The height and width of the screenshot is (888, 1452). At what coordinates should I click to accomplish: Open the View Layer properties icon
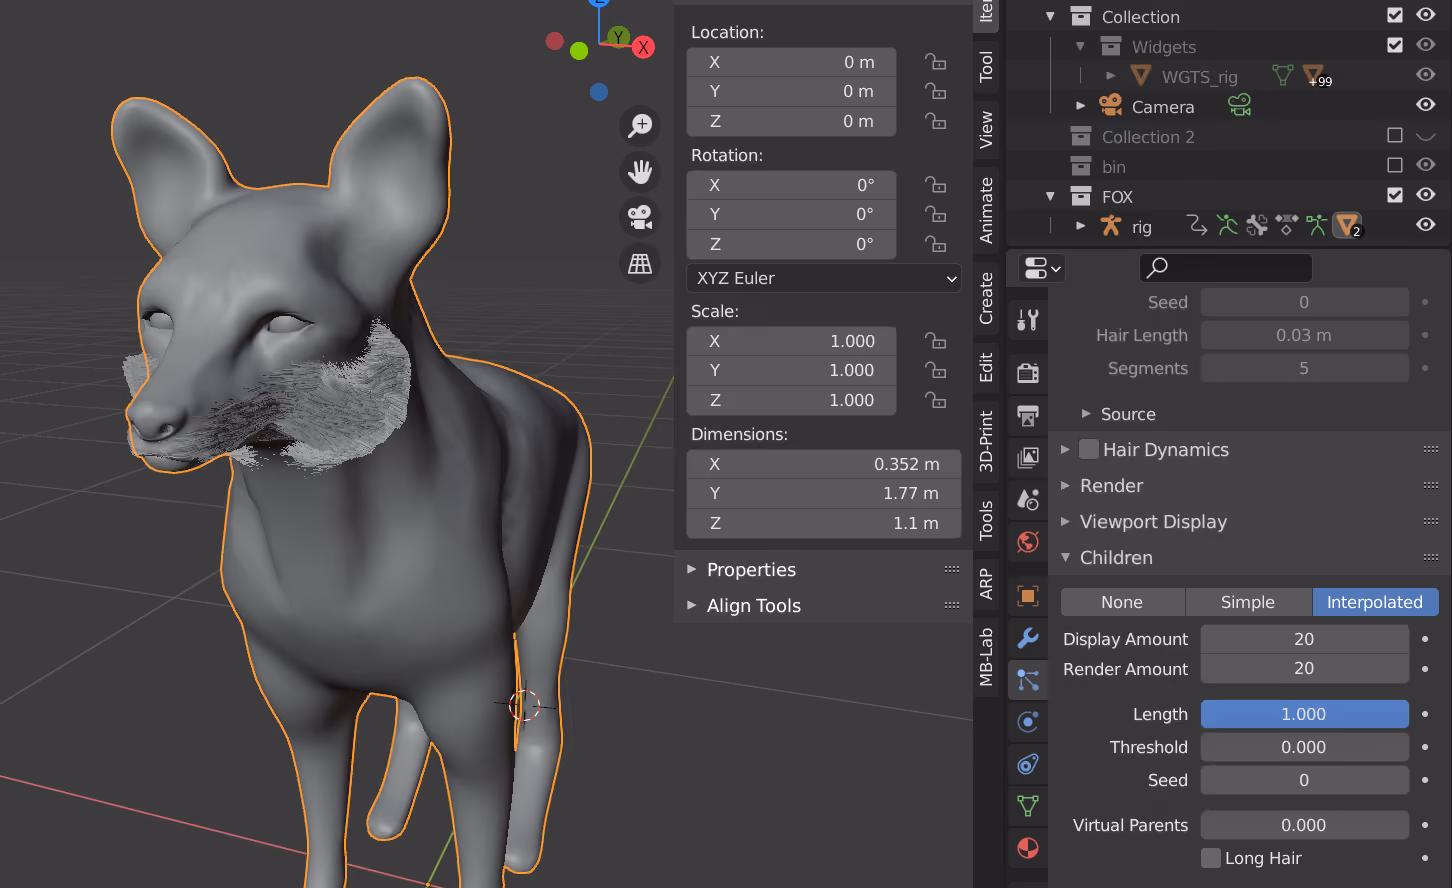(1028, 457)
